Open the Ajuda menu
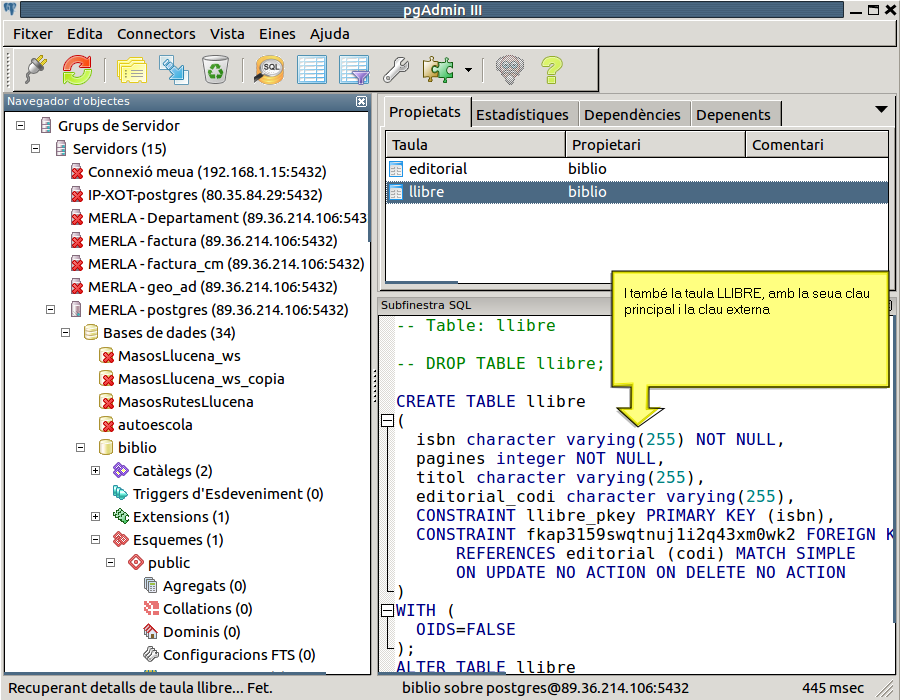The height and width of the screenshot is (700, 900). coord(329,34)
